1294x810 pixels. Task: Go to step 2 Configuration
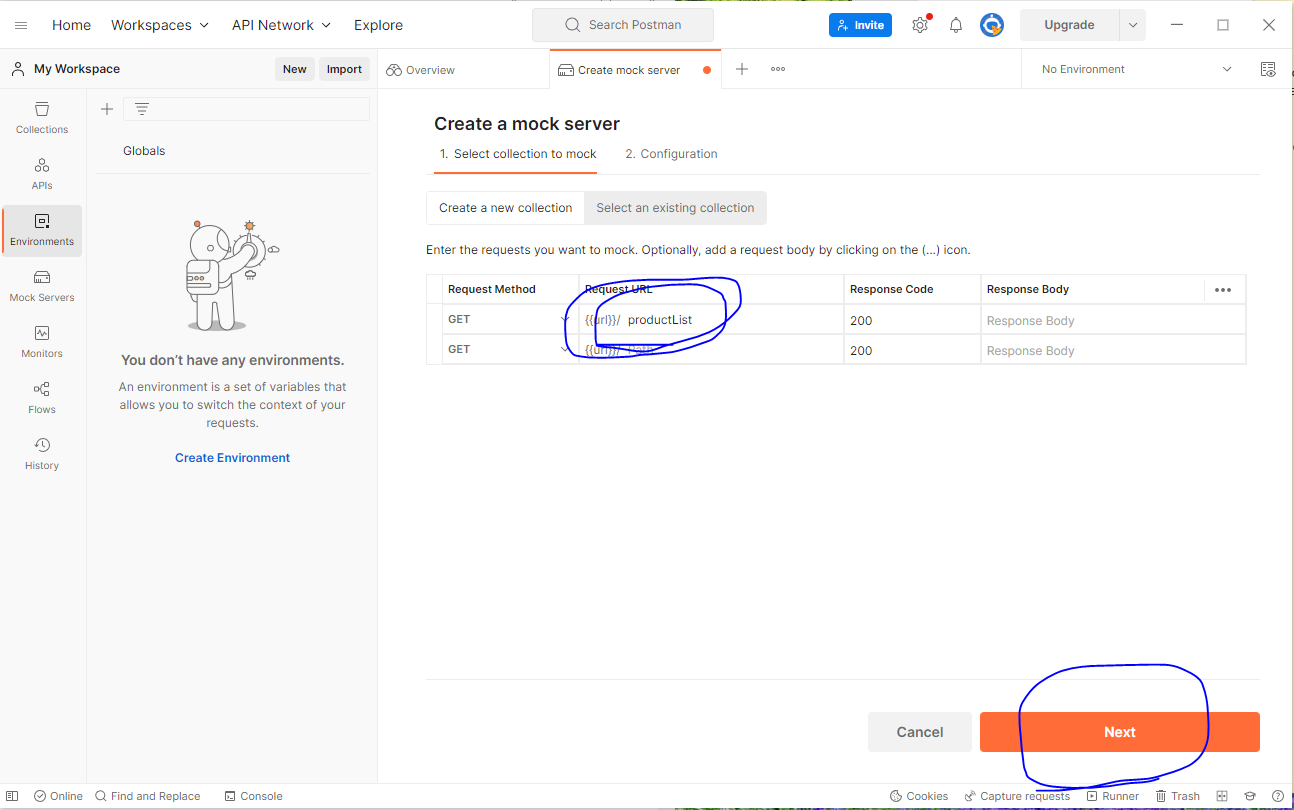[671, 154]
